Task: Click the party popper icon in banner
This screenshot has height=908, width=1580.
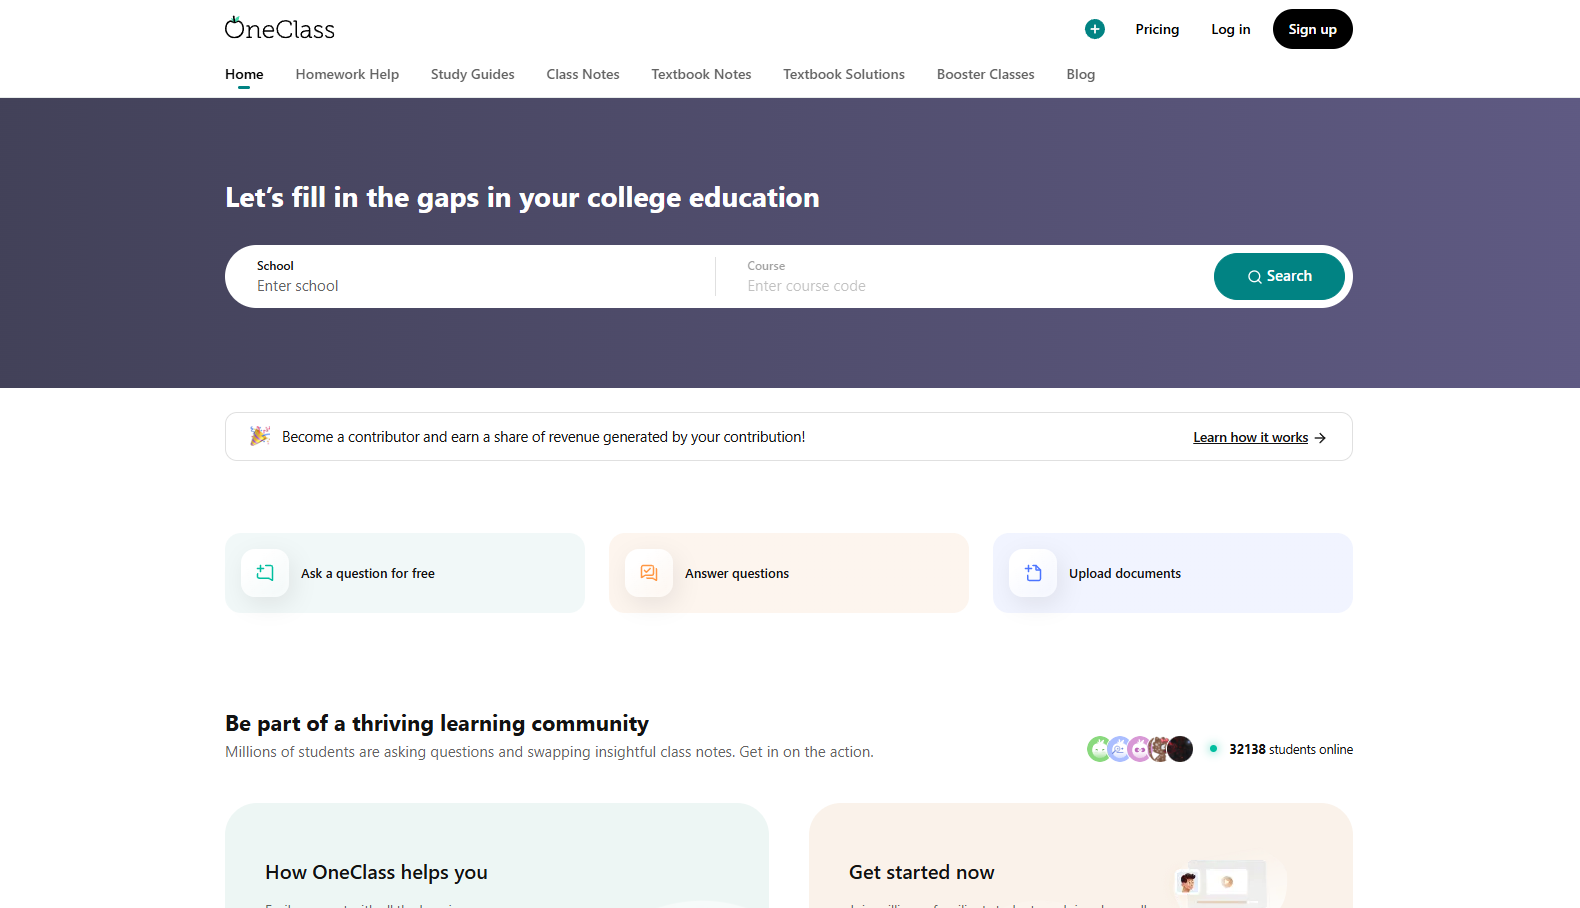Action: coord(260,436)
